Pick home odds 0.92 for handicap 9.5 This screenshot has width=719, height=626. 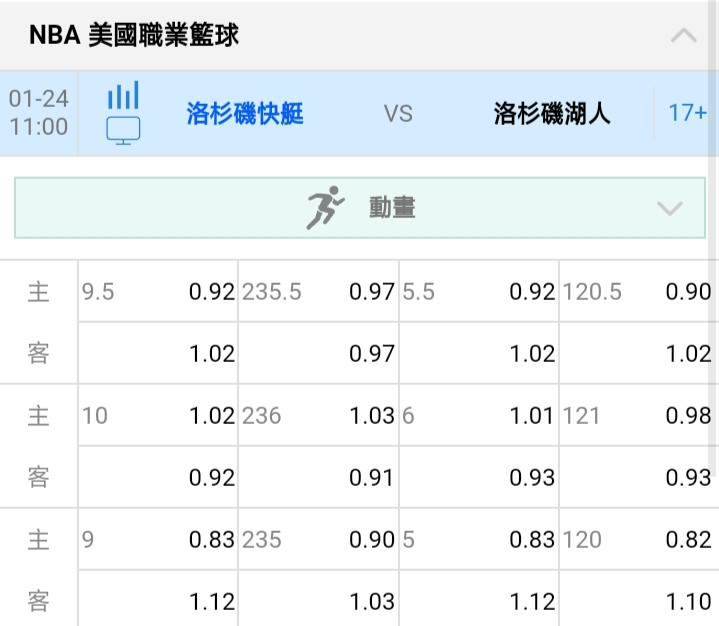(x=211, y=292)
